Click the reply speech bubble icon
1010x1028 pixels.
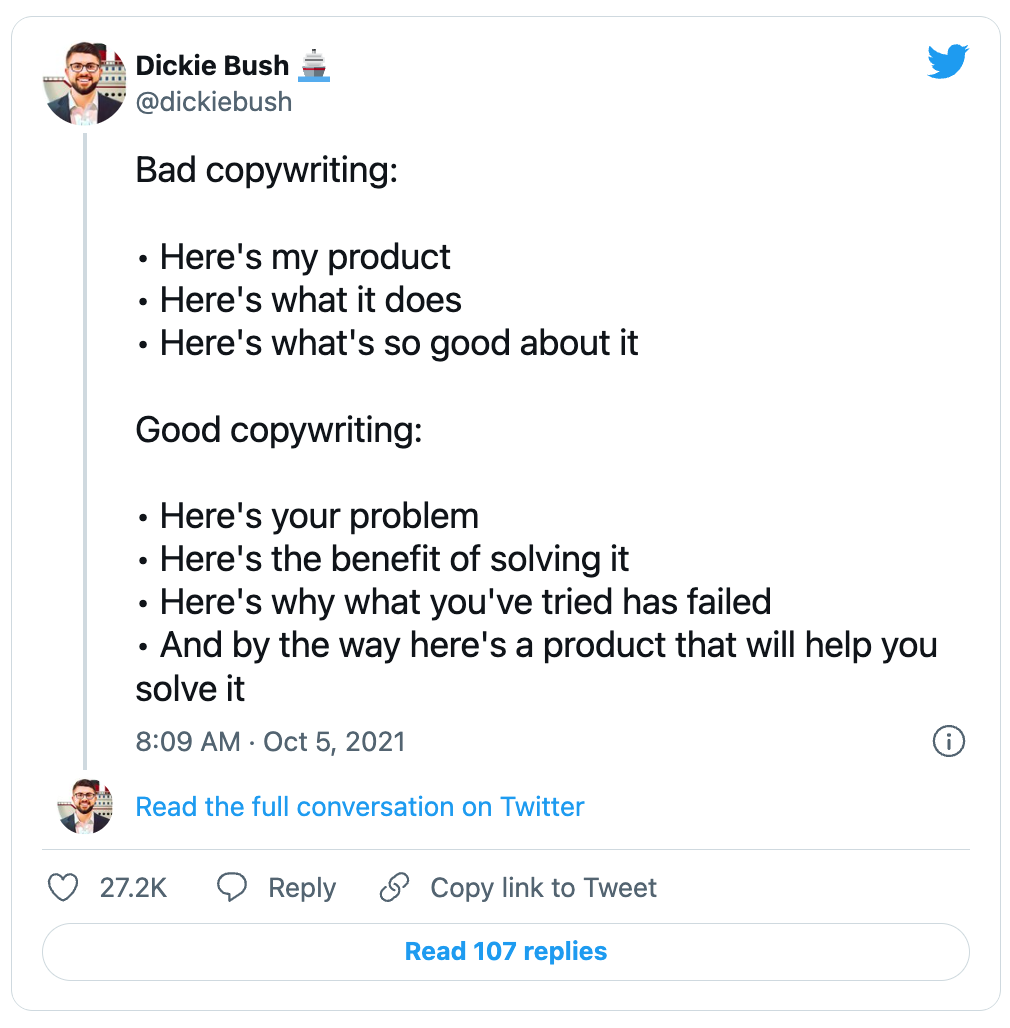232,888
